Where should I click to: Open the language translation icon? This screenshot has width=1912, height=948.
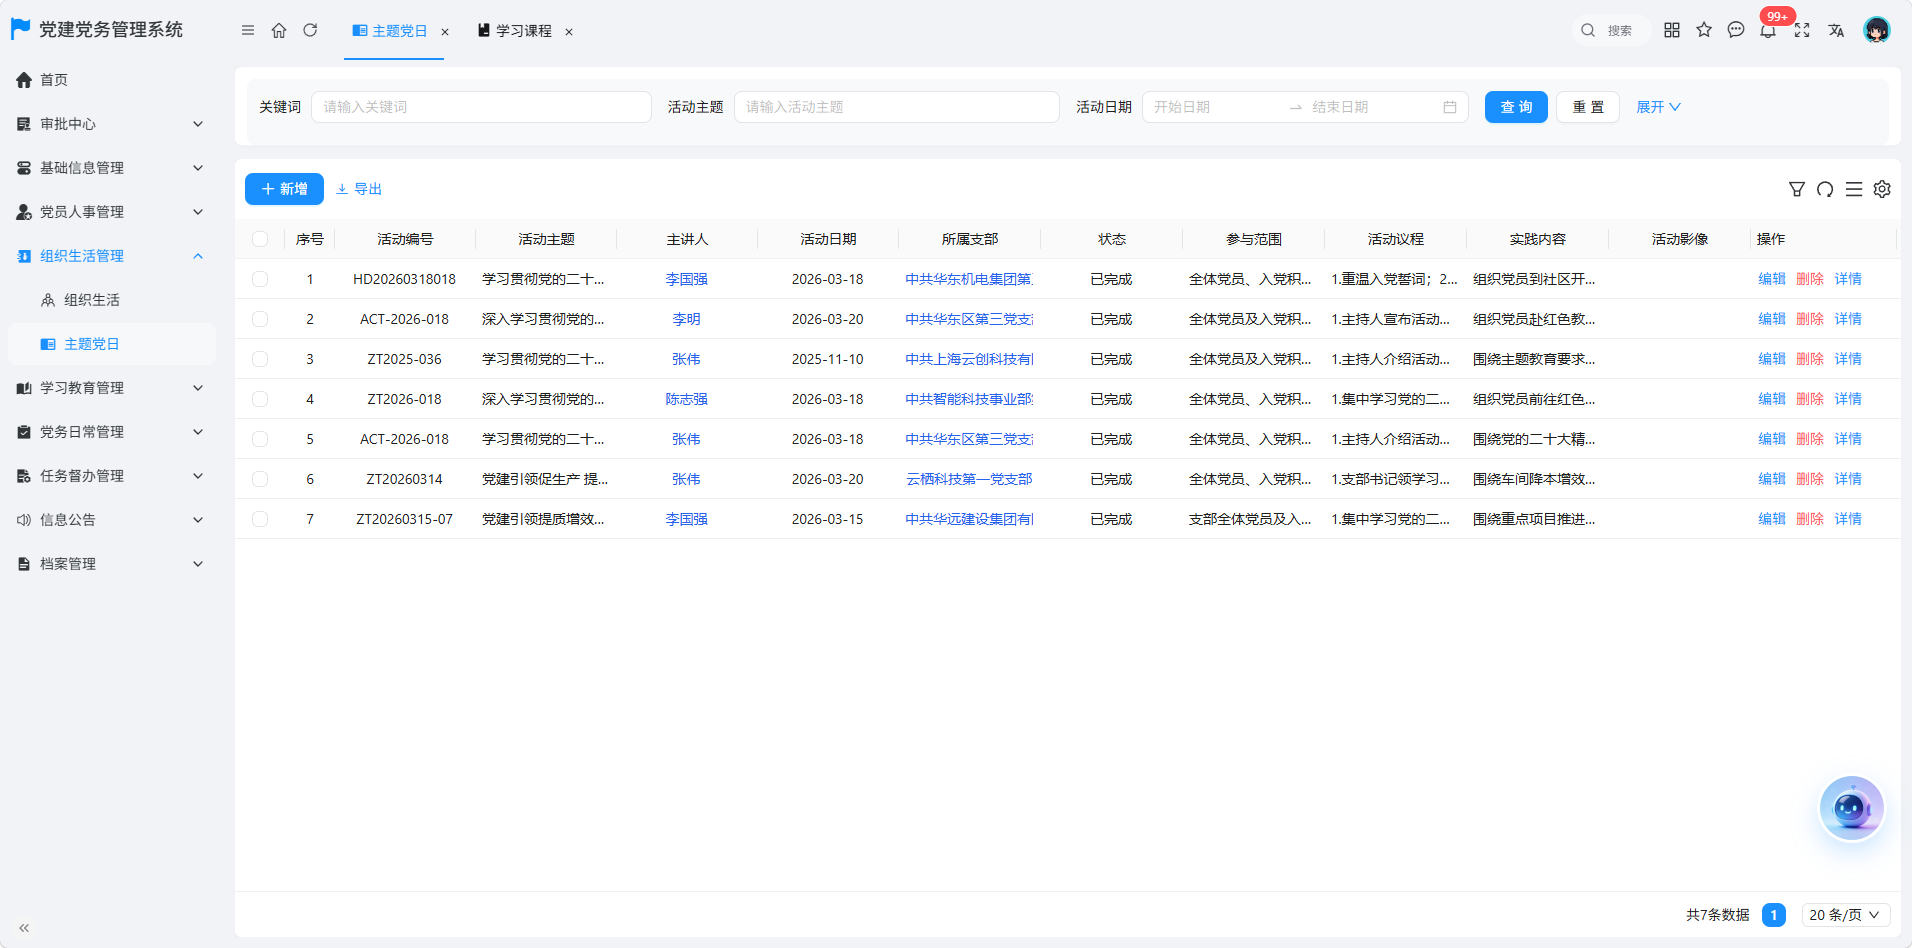1836,30
